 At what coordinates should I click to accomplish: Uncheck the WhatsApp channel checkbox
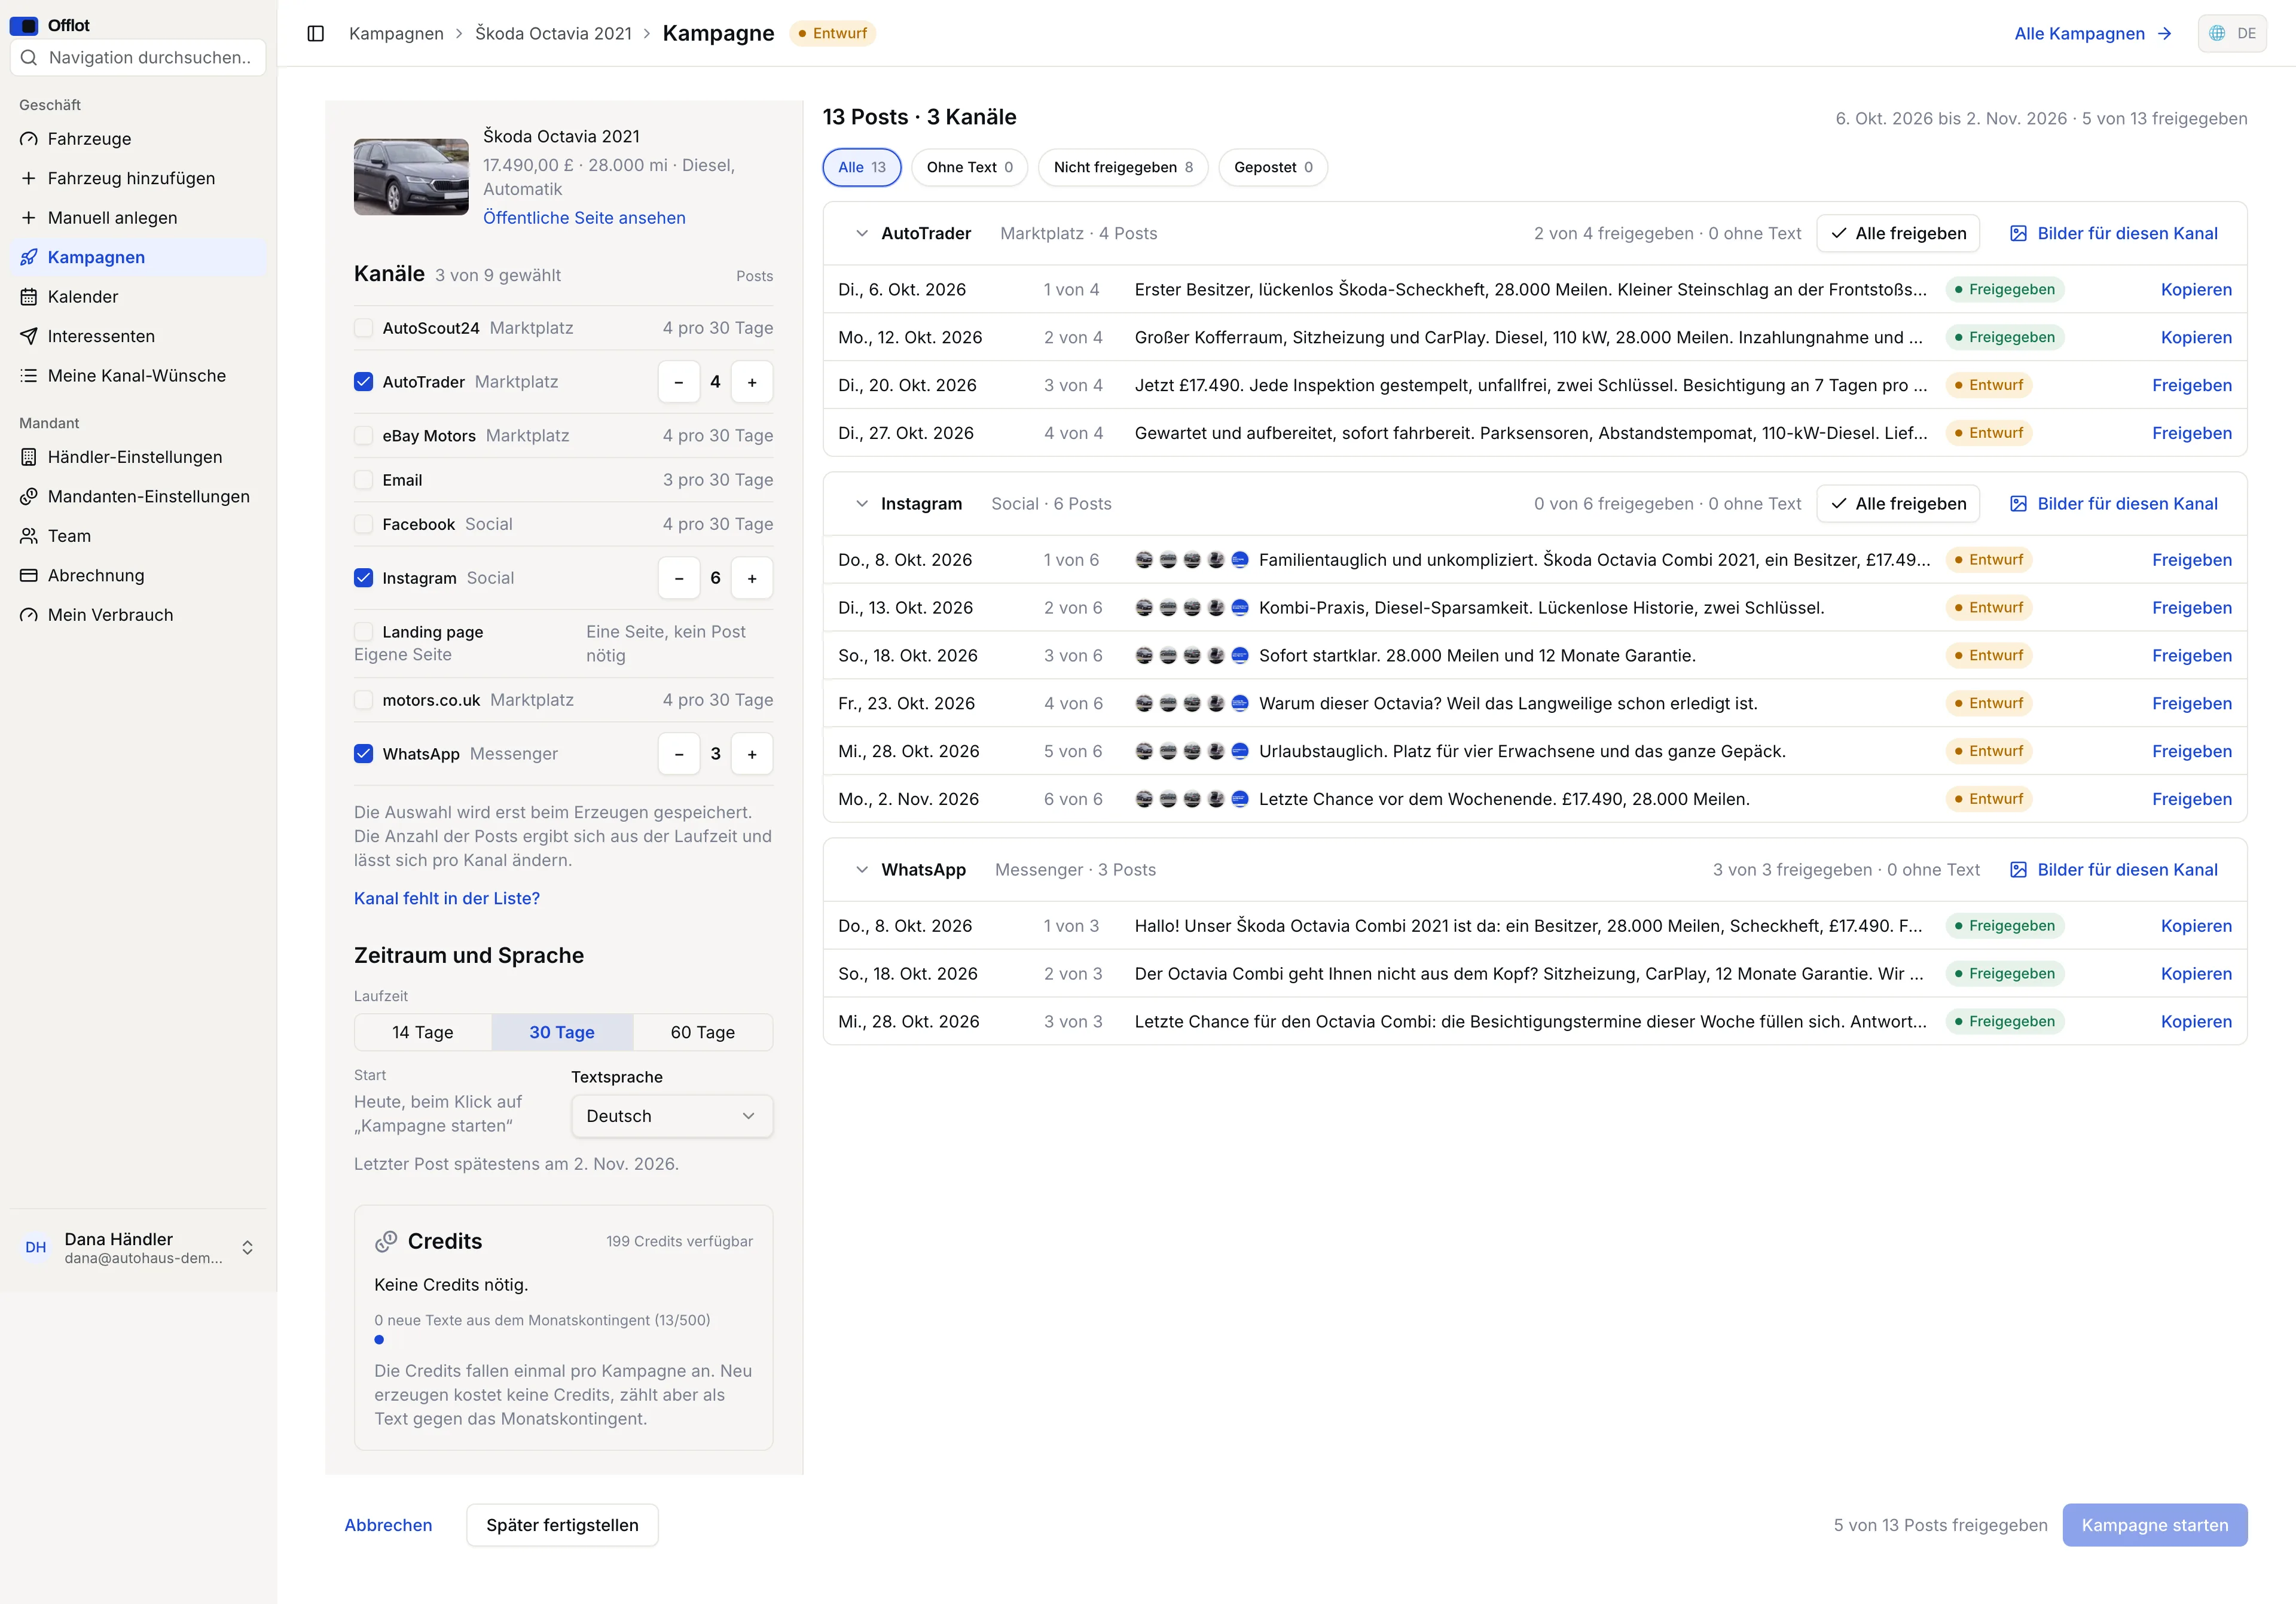[x=364, y=754]
